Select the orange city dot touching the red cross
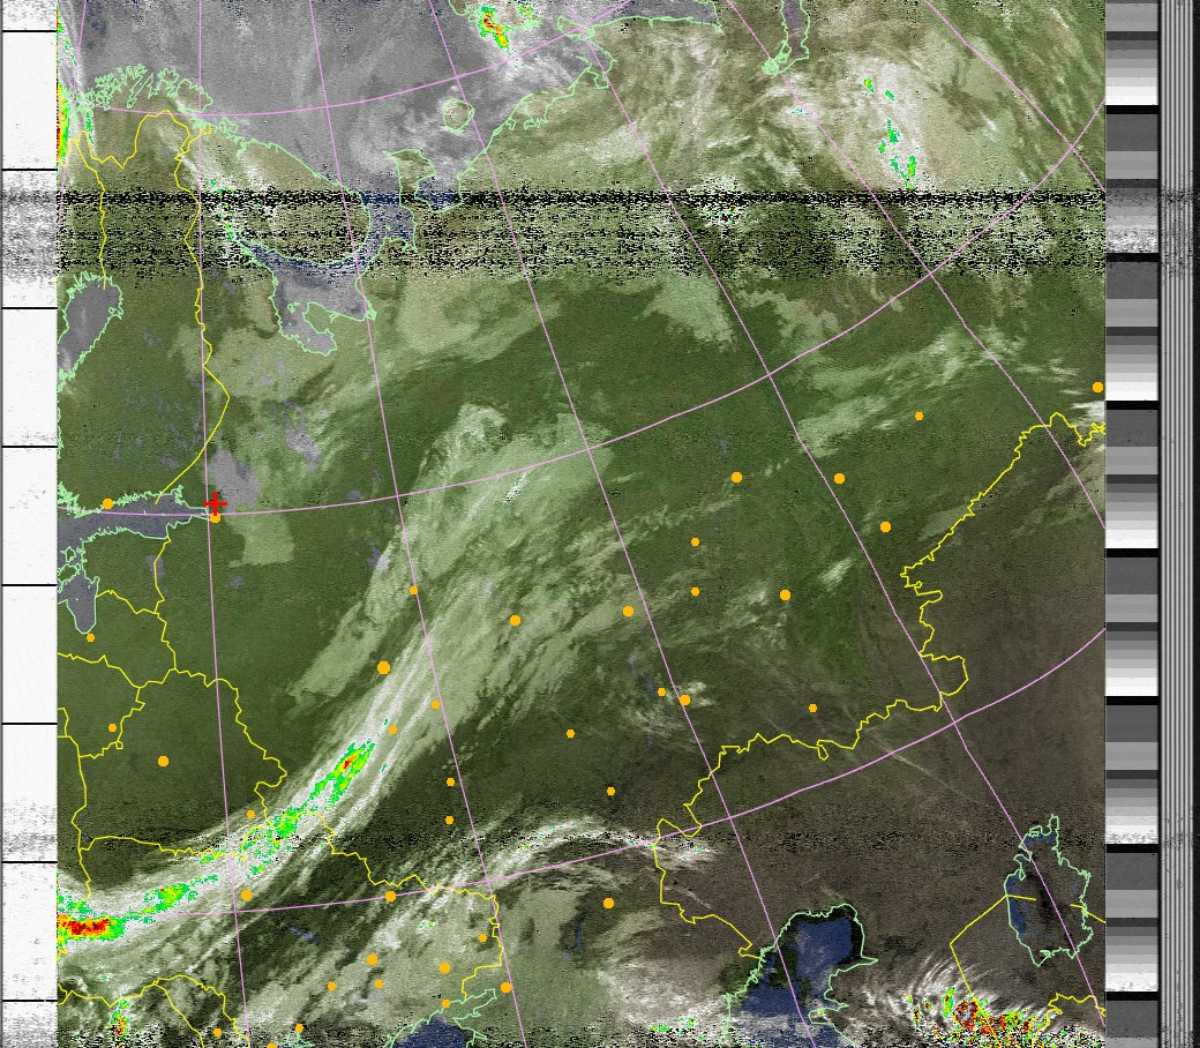The width and height of the screenshot is (1200, 1048). [x=215, y=517]
